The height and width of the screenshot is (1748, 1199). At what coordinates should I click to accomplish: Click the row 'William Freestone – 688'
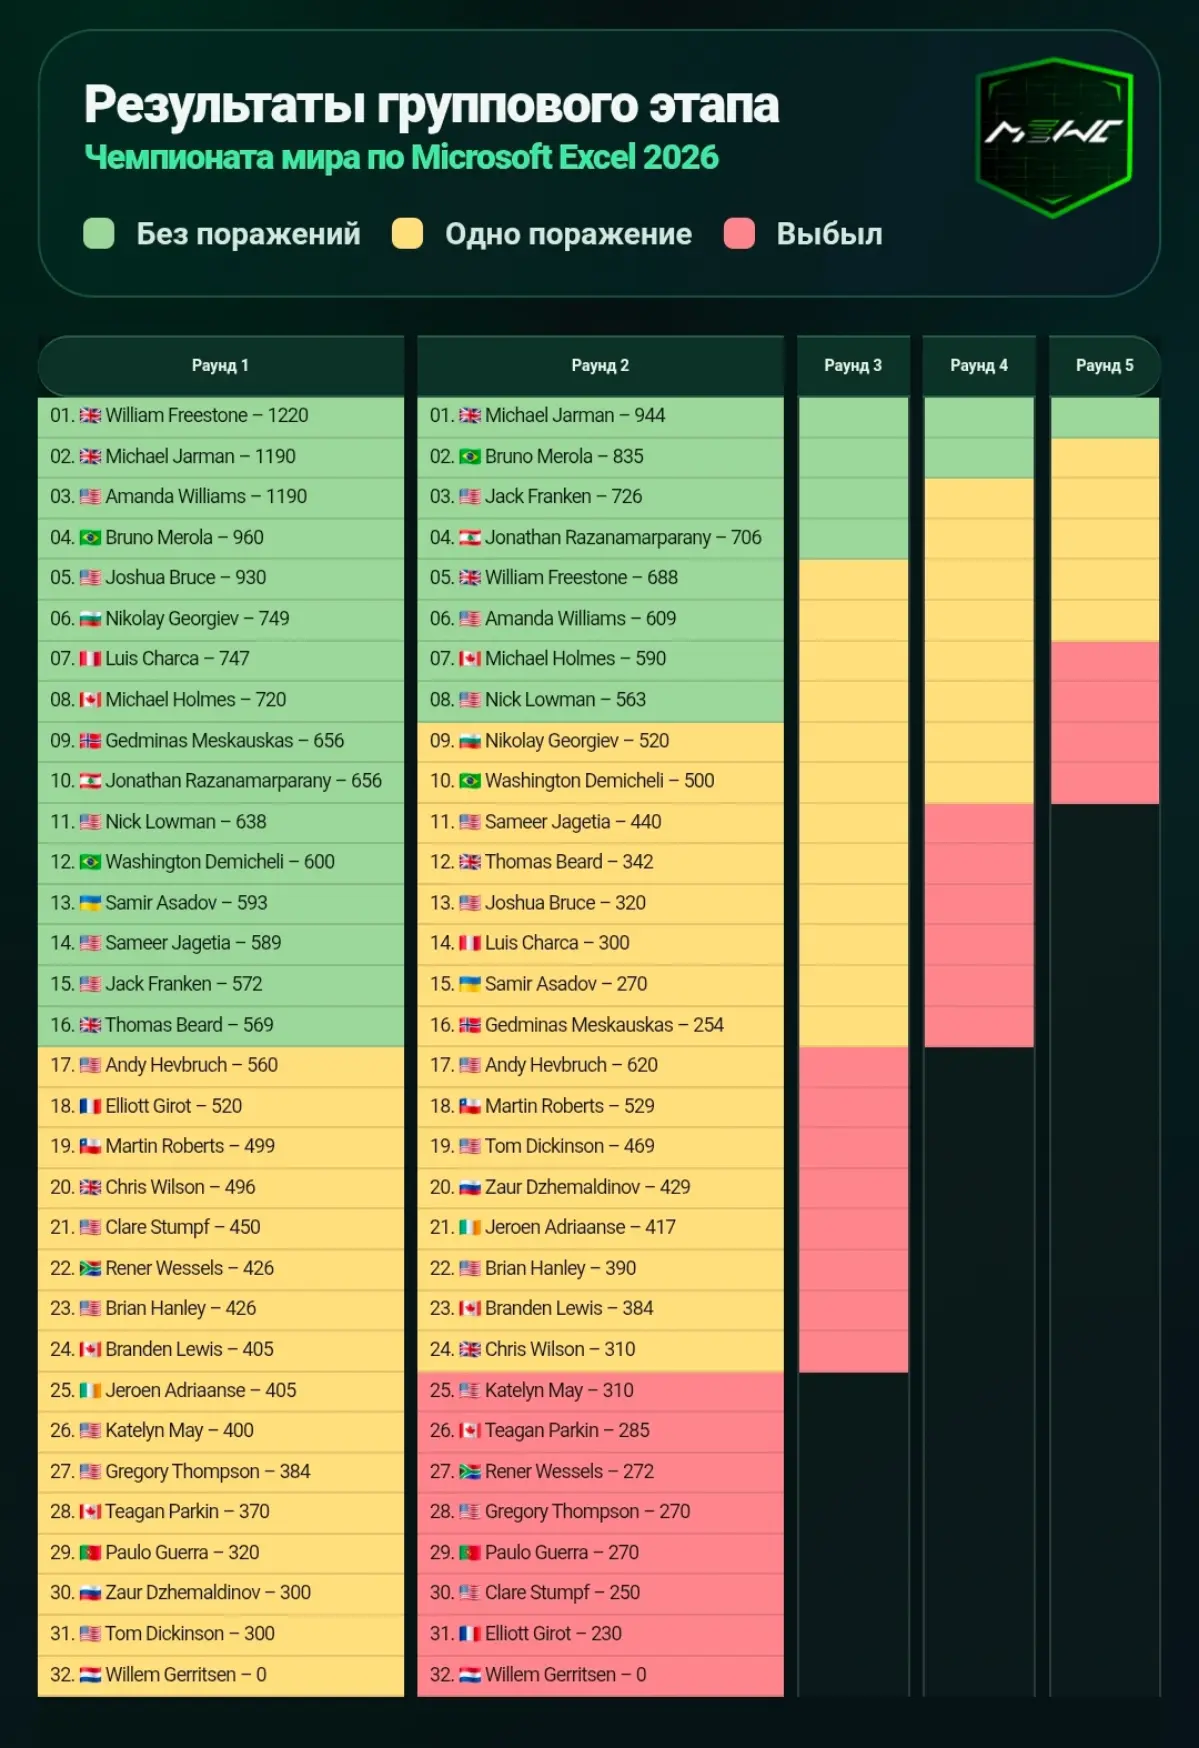coord(600,578)
